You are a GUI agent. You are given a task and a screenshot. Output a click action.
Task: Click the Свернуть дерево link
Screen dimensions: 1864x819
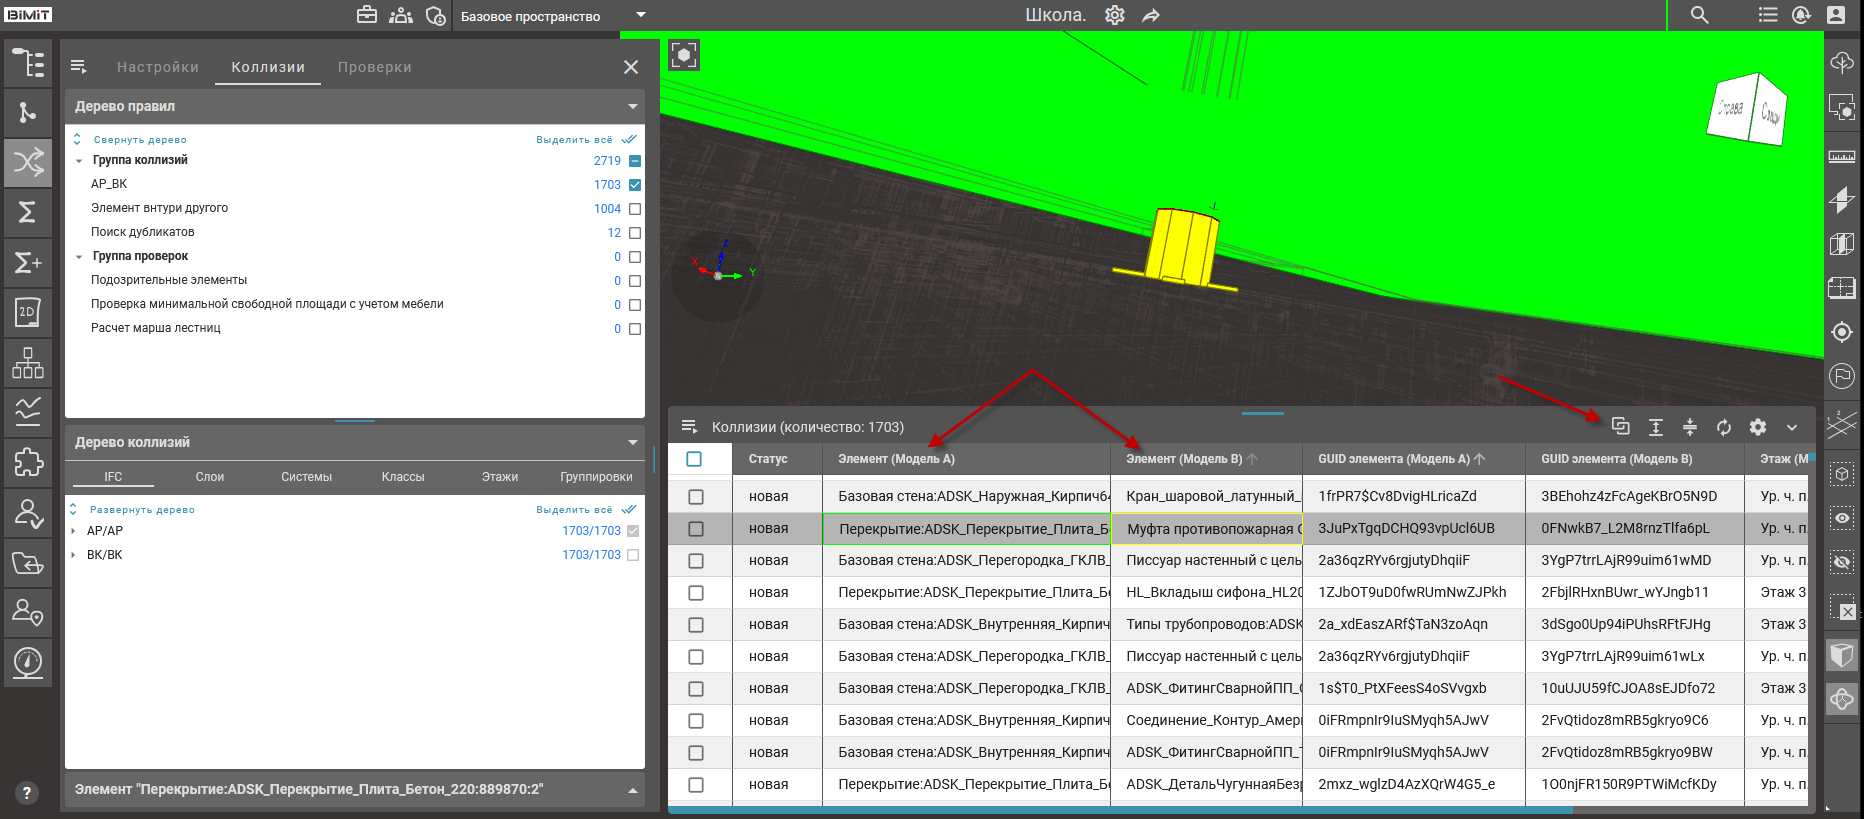tap(139, 140)
